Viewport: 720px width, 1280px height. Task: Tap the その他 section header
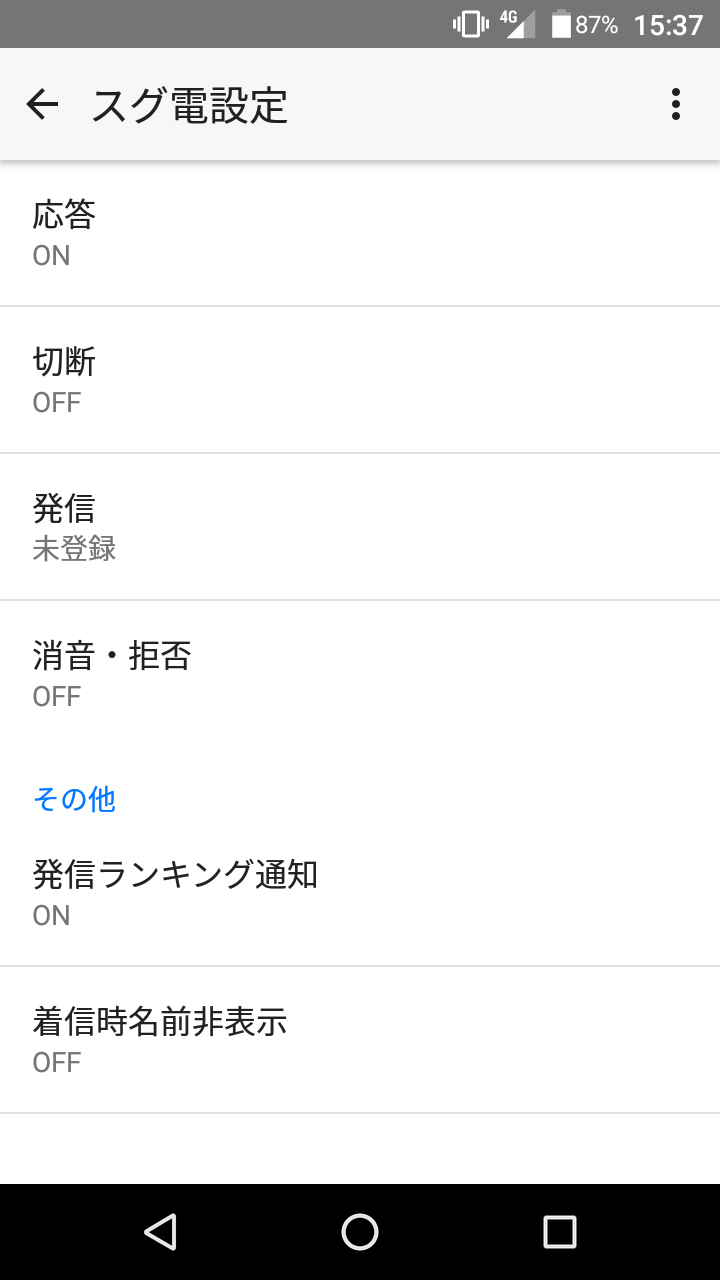point(75,799)
